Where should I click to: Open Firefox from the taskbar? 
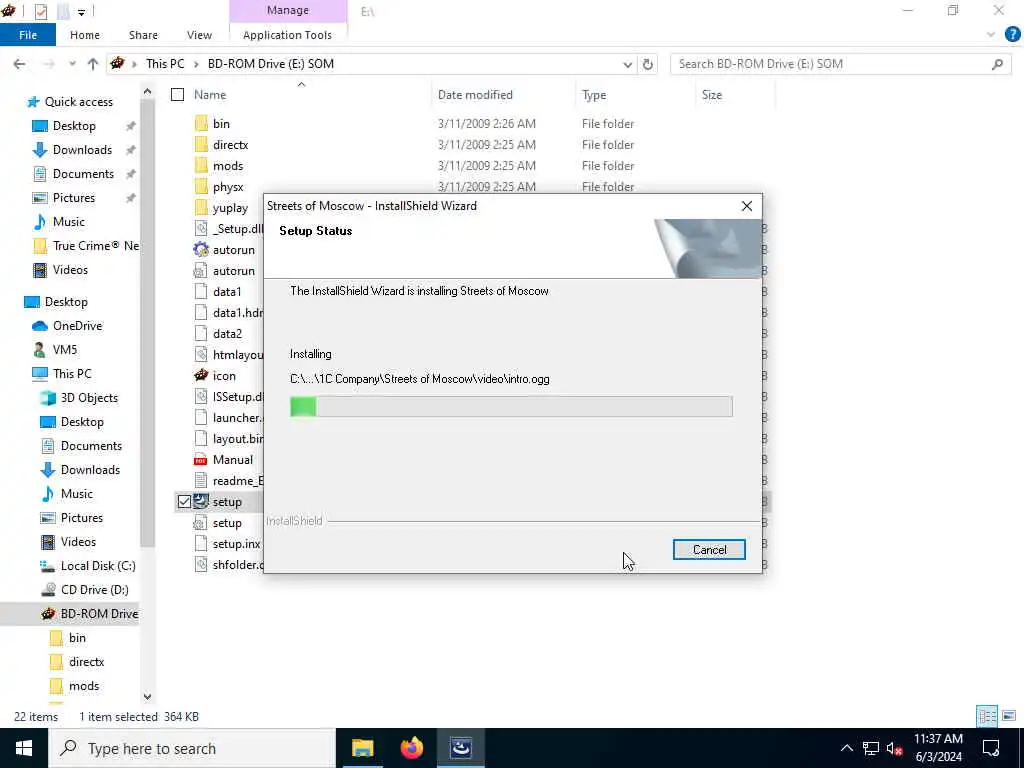tap(411, 748)
